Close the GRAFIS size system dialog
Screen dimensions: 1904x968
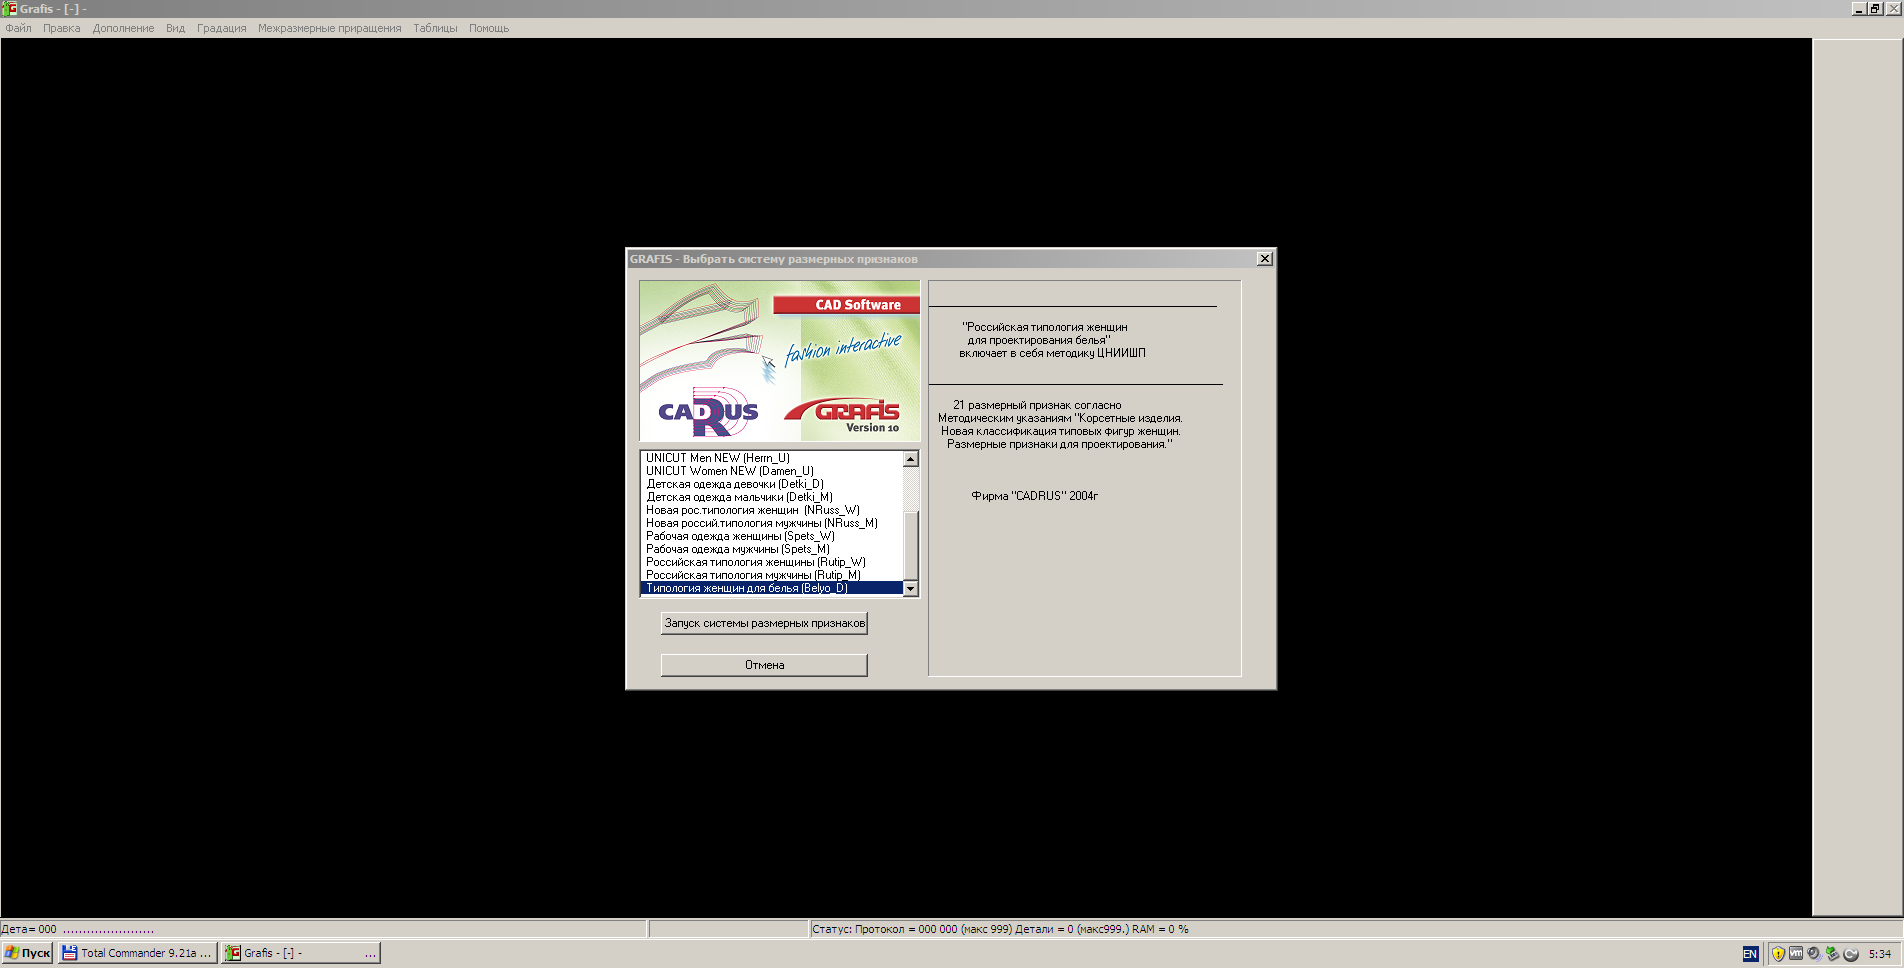pos(1265,259)
